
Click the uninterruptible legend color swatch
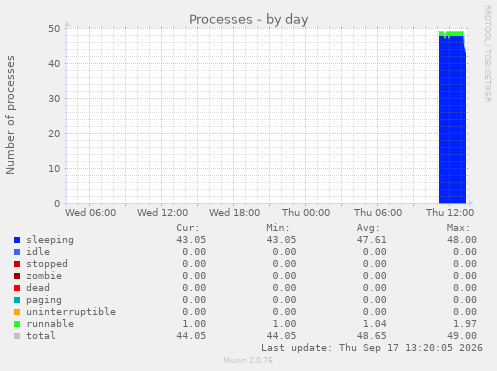click(x=17, y=312)
